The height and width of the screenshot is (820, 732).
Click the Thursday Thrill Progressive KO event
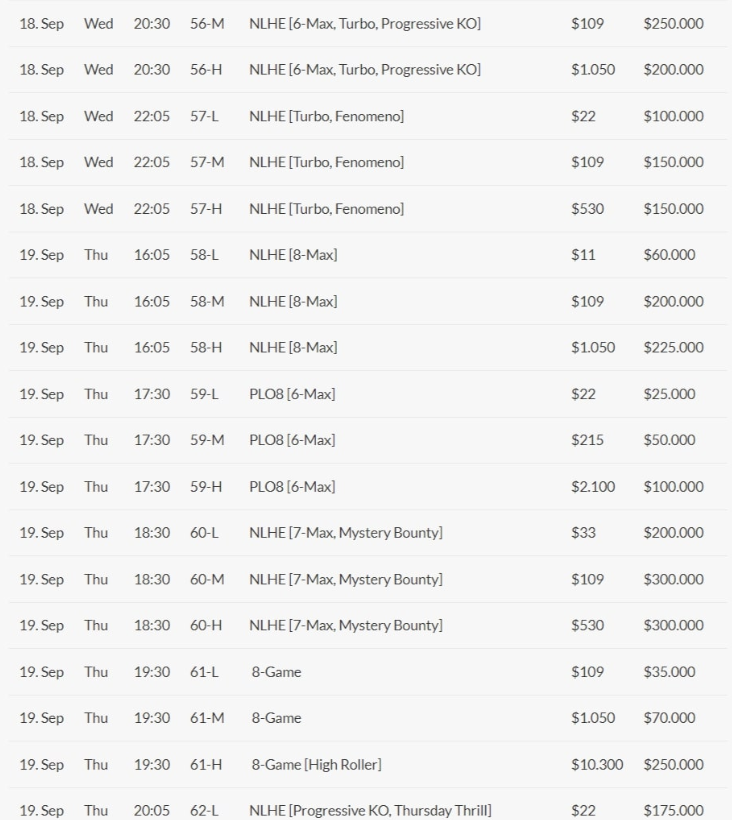click(370, 811)
